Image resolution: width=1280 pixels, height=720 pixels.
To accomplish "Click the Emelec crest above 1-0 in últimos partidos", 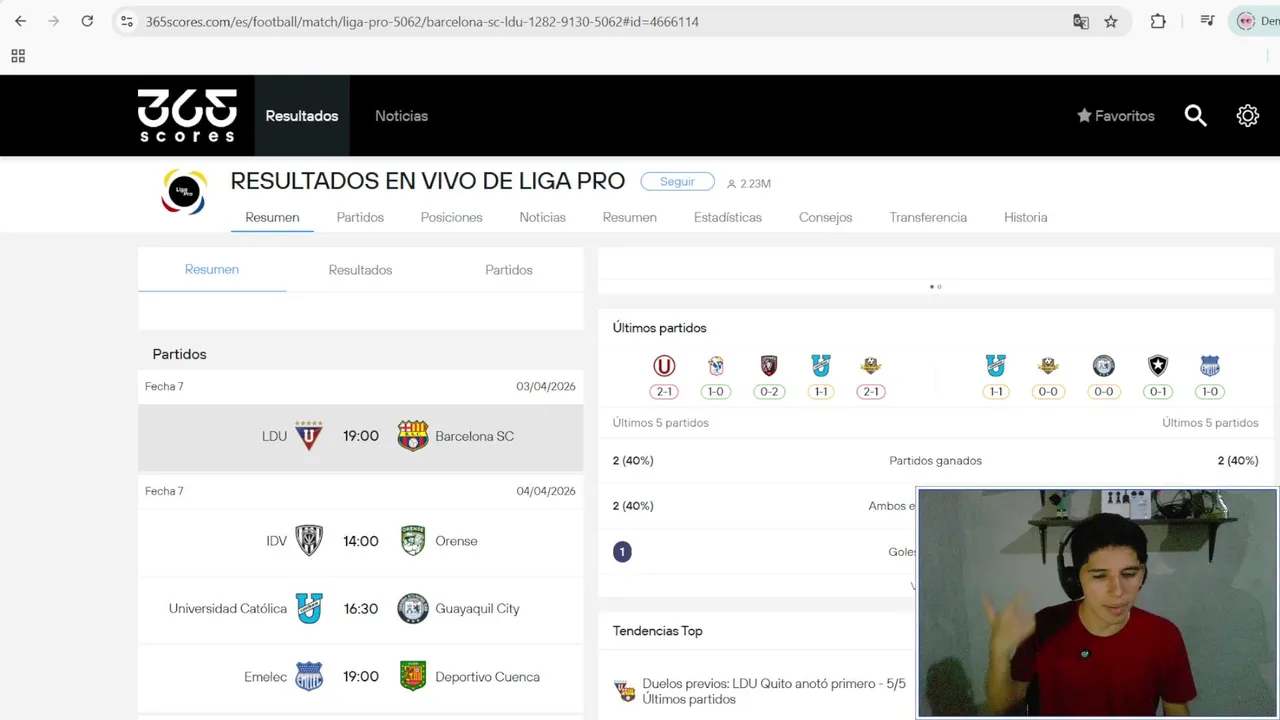I will [x=1210, y=366].
